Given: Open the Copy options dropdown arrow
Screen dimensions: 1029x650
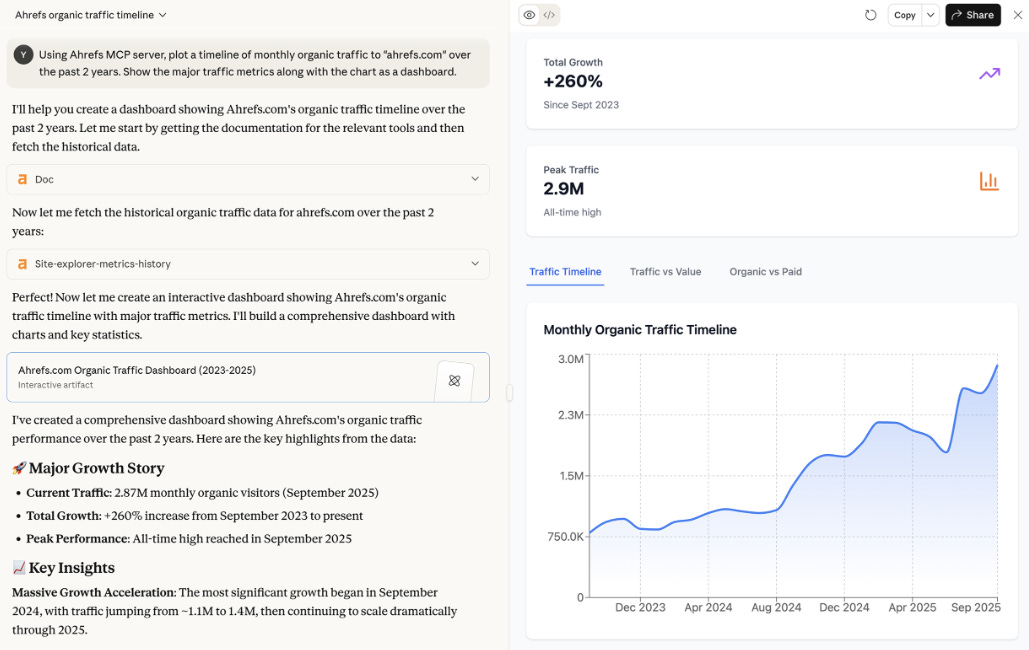Looking at the screenshot, I should pyautogui.click(x=931, y=15).
